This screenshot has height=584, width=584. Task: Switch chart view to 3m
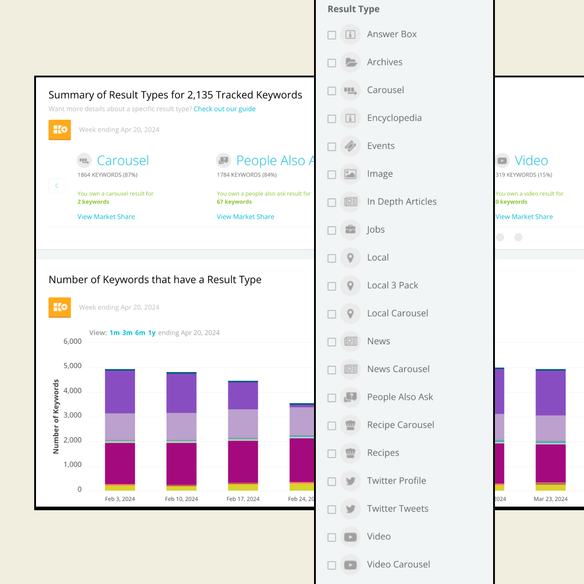127,333
